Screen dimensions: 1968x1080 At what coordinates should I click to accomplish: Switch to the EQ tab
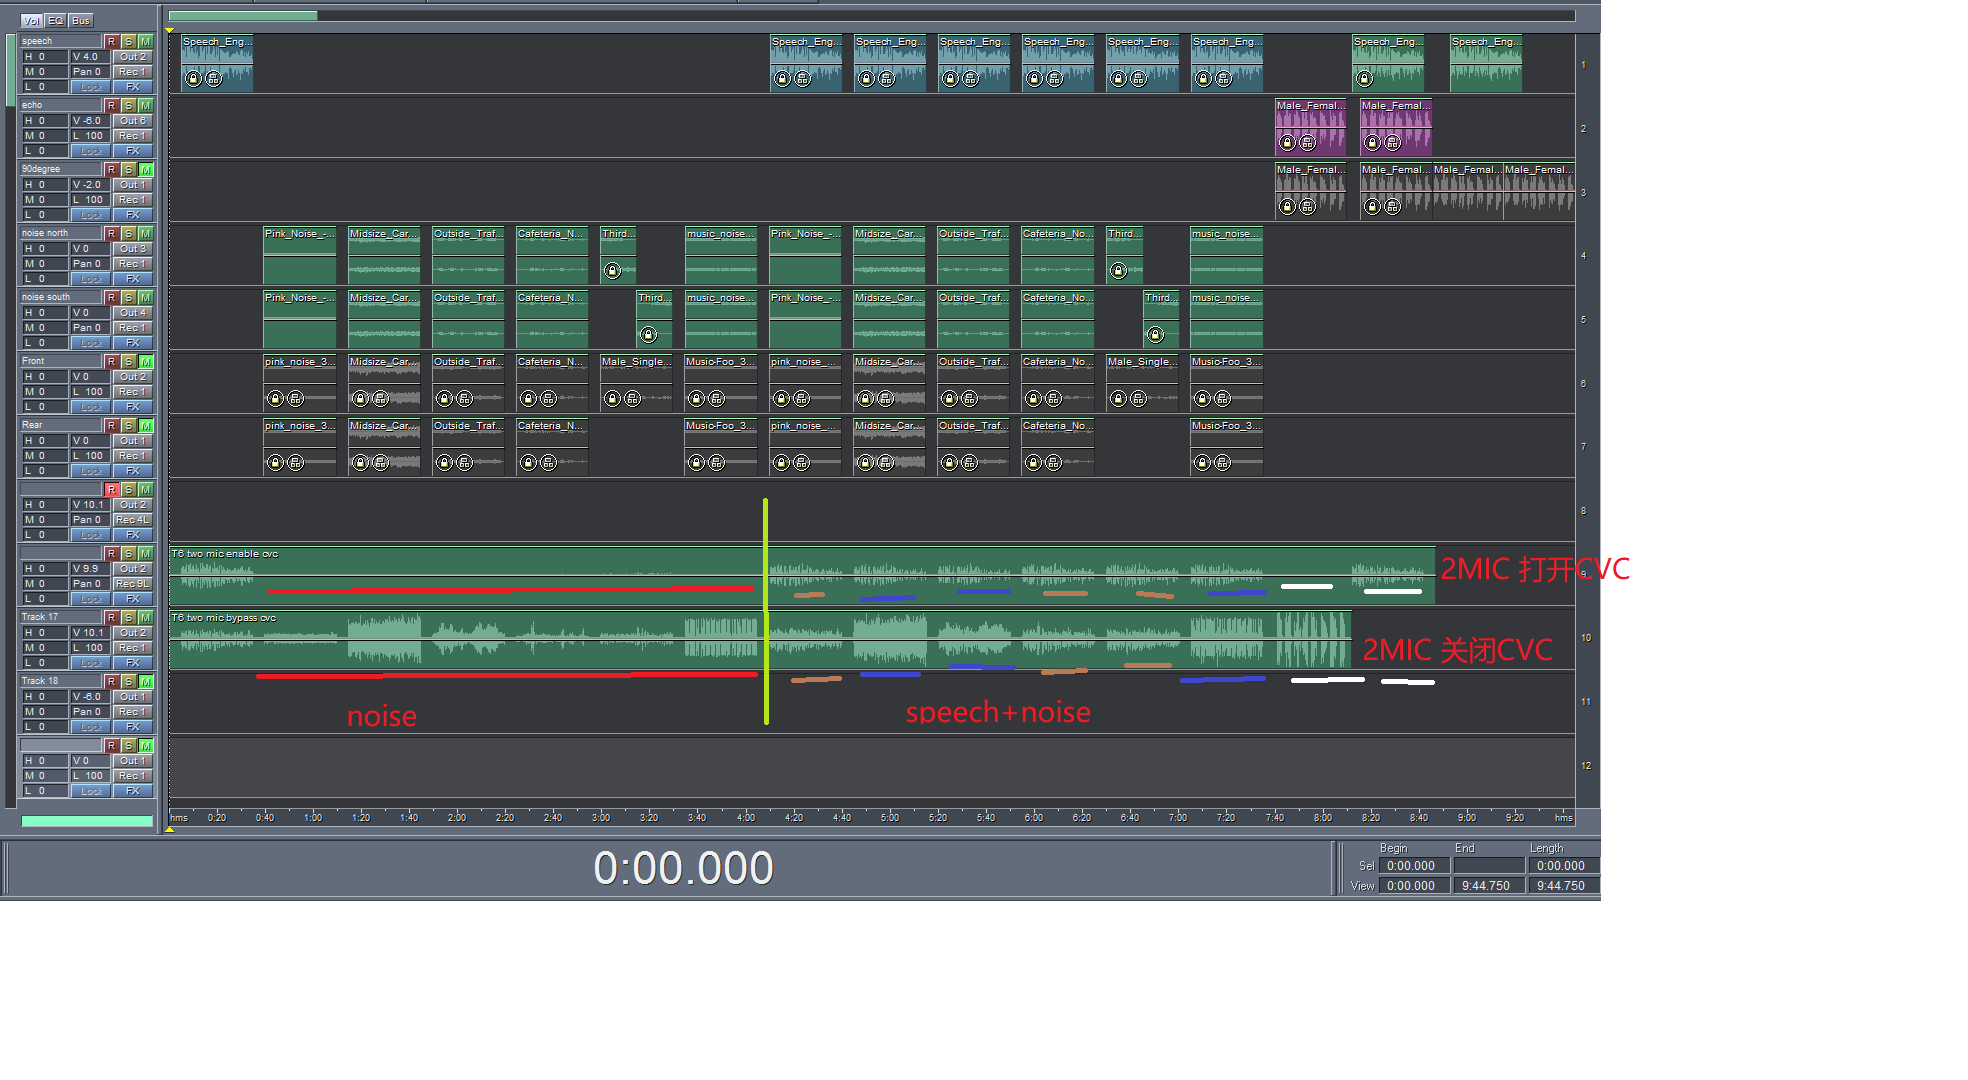pyautogui.click(x=56, y=20)
